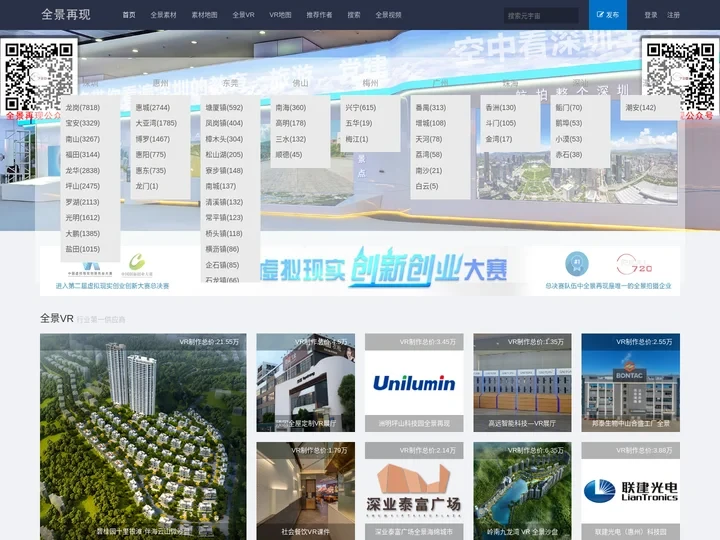This screenshot has height=540, width=720.
Task: Open the Unilumin VR thumbnail
Action: pyautogui.click(x=414, y=382)
